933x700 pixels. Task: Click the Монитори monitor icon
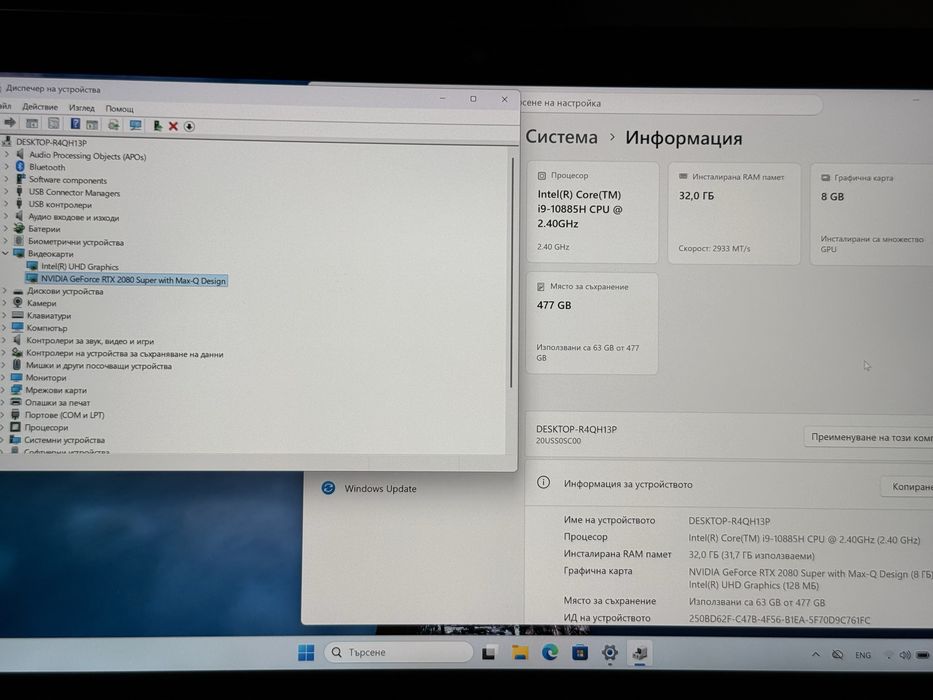pos(16,377)
